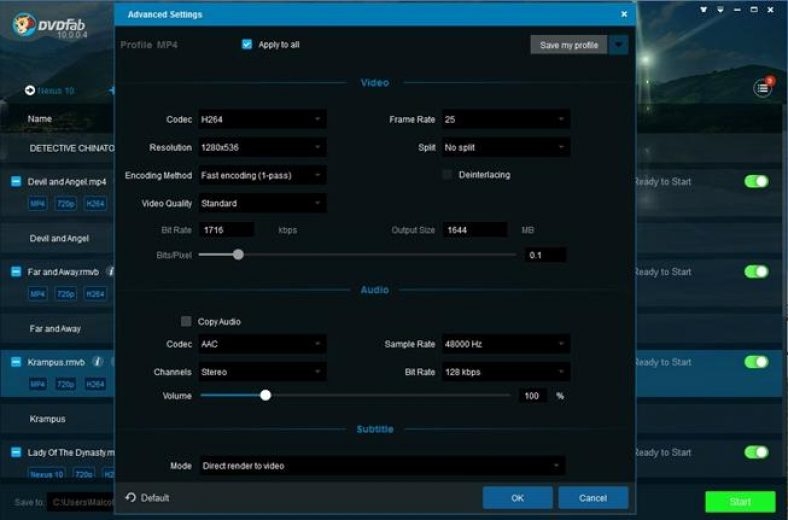Click the info icon beside Far and Away.rmvb
The width and height of the screenshot is (788, 520).
coord(110,271)
